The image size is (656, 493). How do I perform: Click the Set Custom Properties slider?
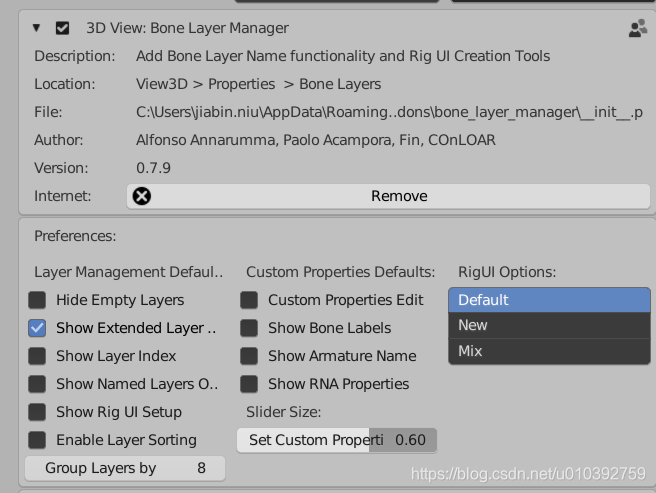[337, 440]
